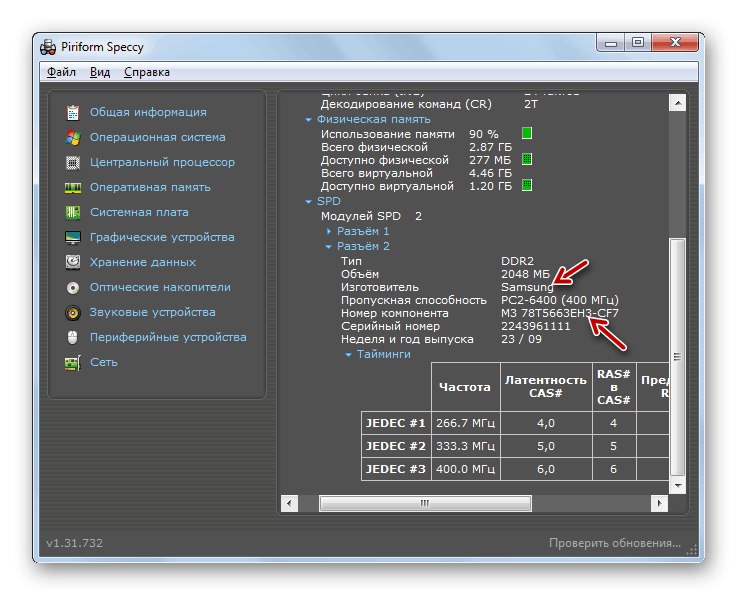
Task: Click the Звуковые устройства speaker icon
Action: tap(72, 312)
